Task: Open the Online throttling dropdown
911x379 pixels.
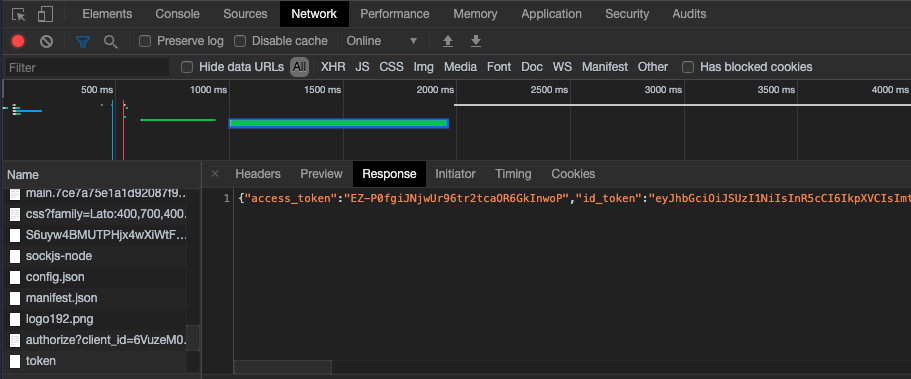Action: pyautogui.click(x=382, y=41)
